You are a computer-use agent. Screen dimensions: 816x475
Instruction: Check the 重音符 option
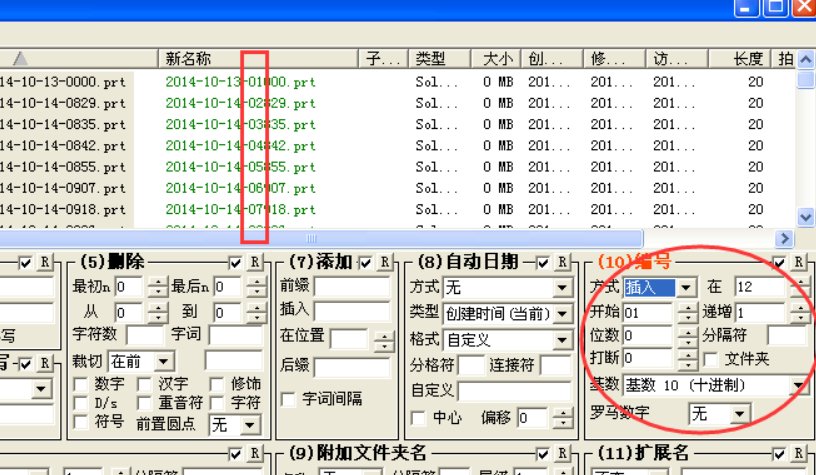(x=144, y=403)
